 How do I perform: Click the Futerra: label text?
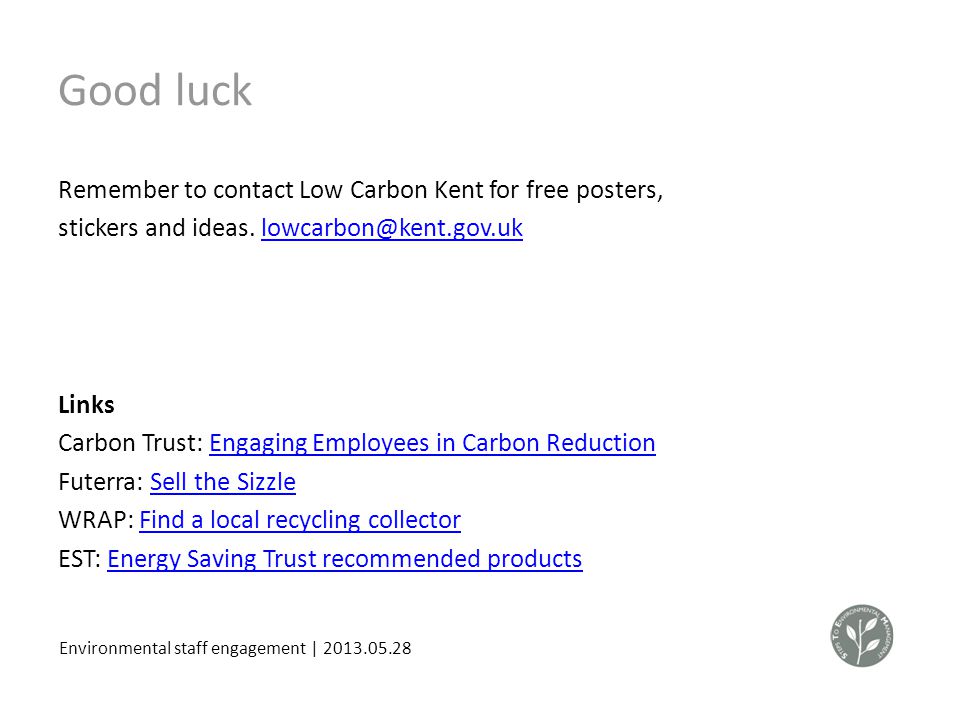pyautogui.click(x=101, y=482)
